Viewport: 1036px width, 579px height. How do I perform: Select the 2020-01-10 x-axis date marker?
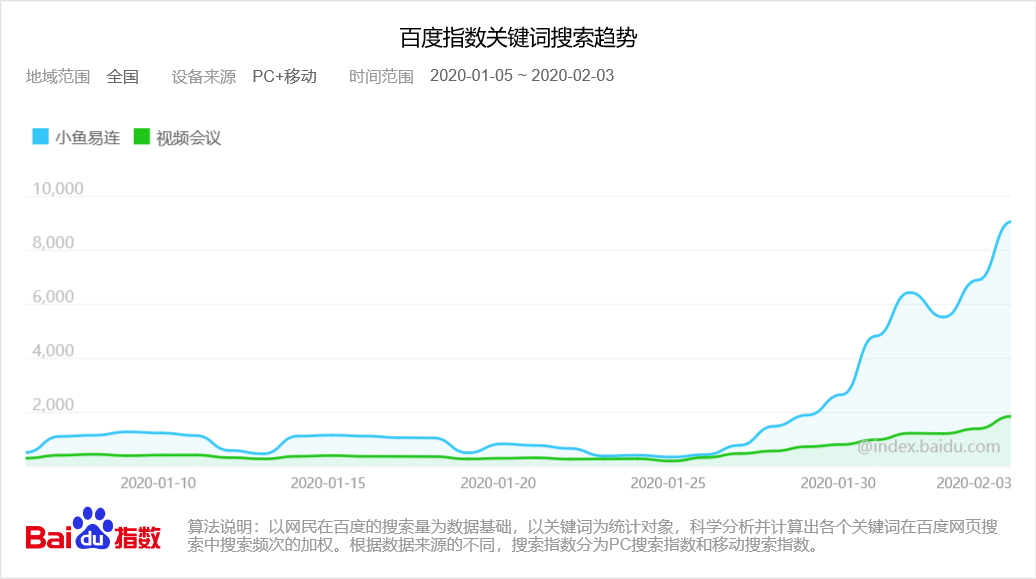point(158,482)
